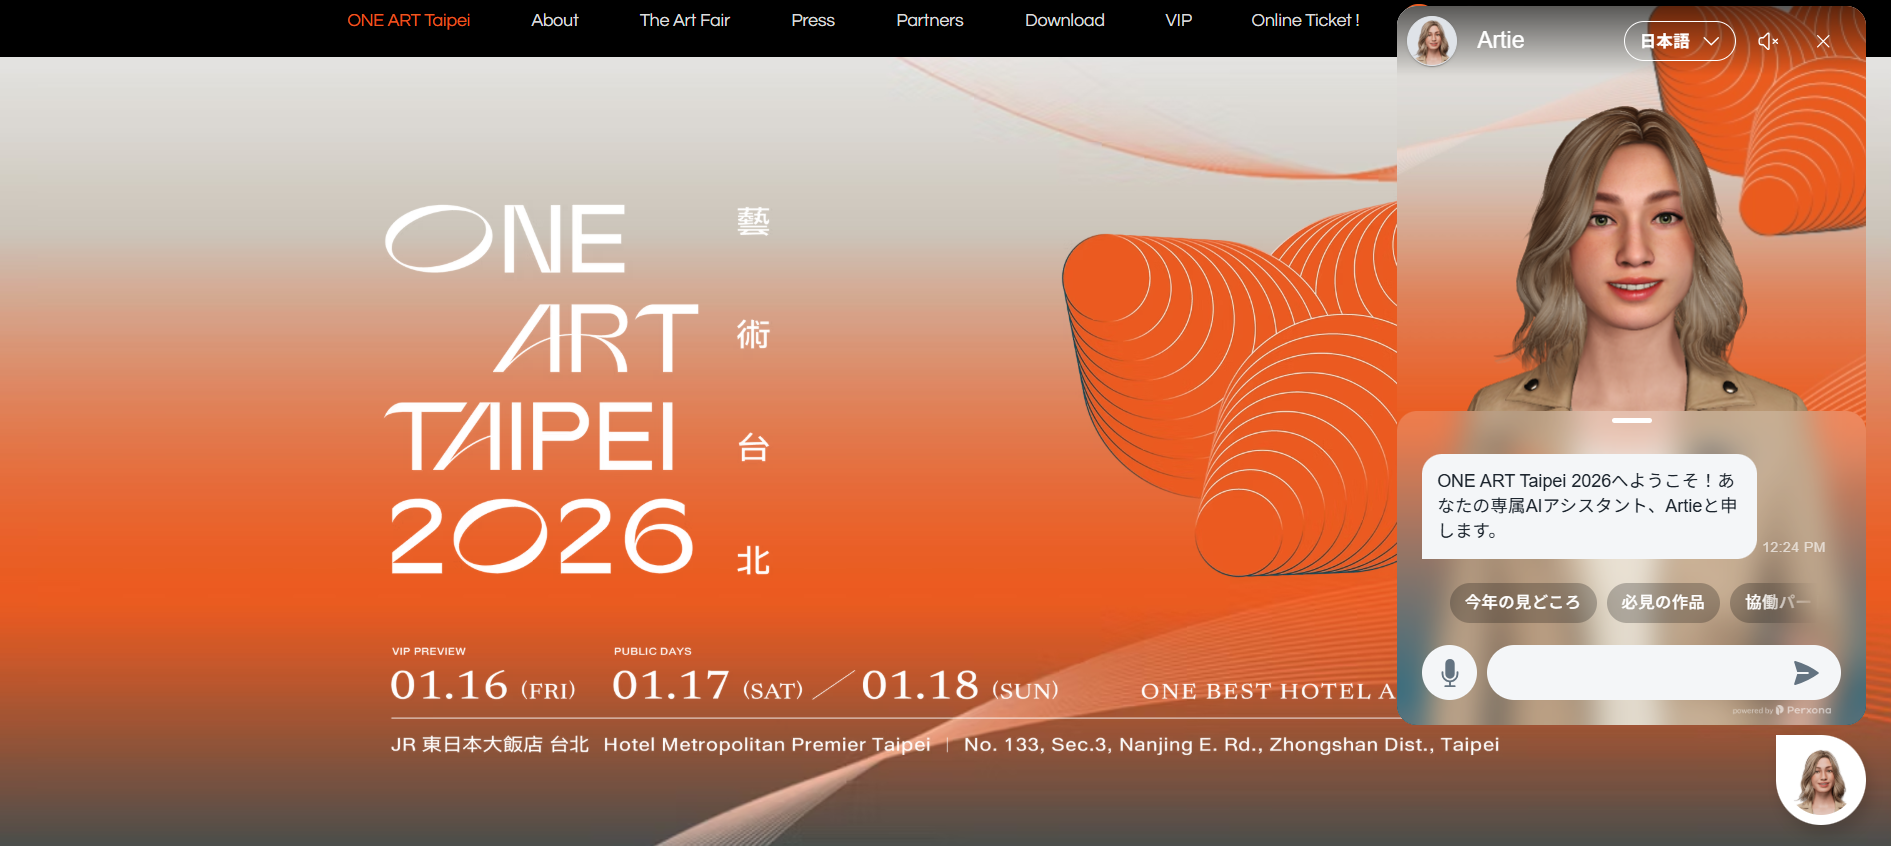The image size is (1891, 846).
Task: Open the ONE ART Taipei menu item
Action: coord(408,20)
